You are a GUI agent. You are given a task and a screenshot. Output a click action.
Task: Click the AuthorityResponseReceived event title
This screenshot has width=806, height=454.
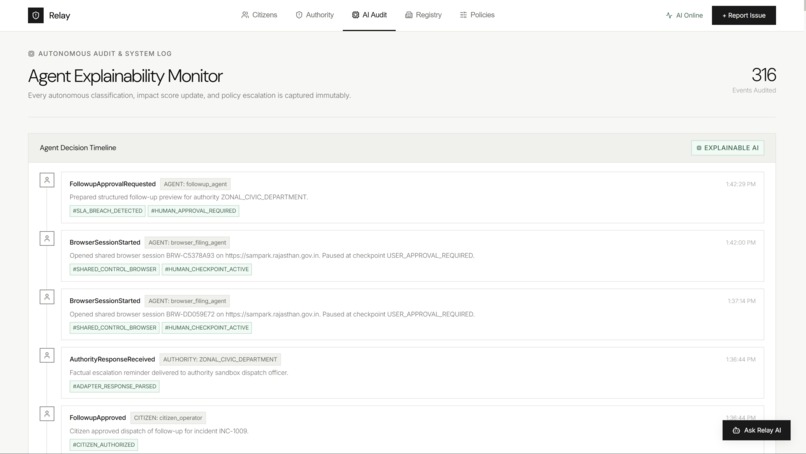point(112,359)
